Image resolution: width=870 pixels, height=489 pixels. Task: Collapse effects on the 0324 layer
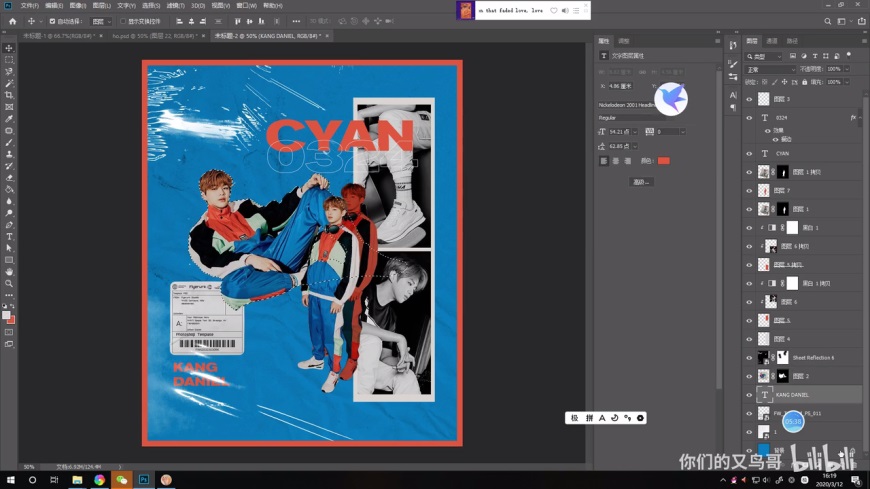tap(860, 118)
